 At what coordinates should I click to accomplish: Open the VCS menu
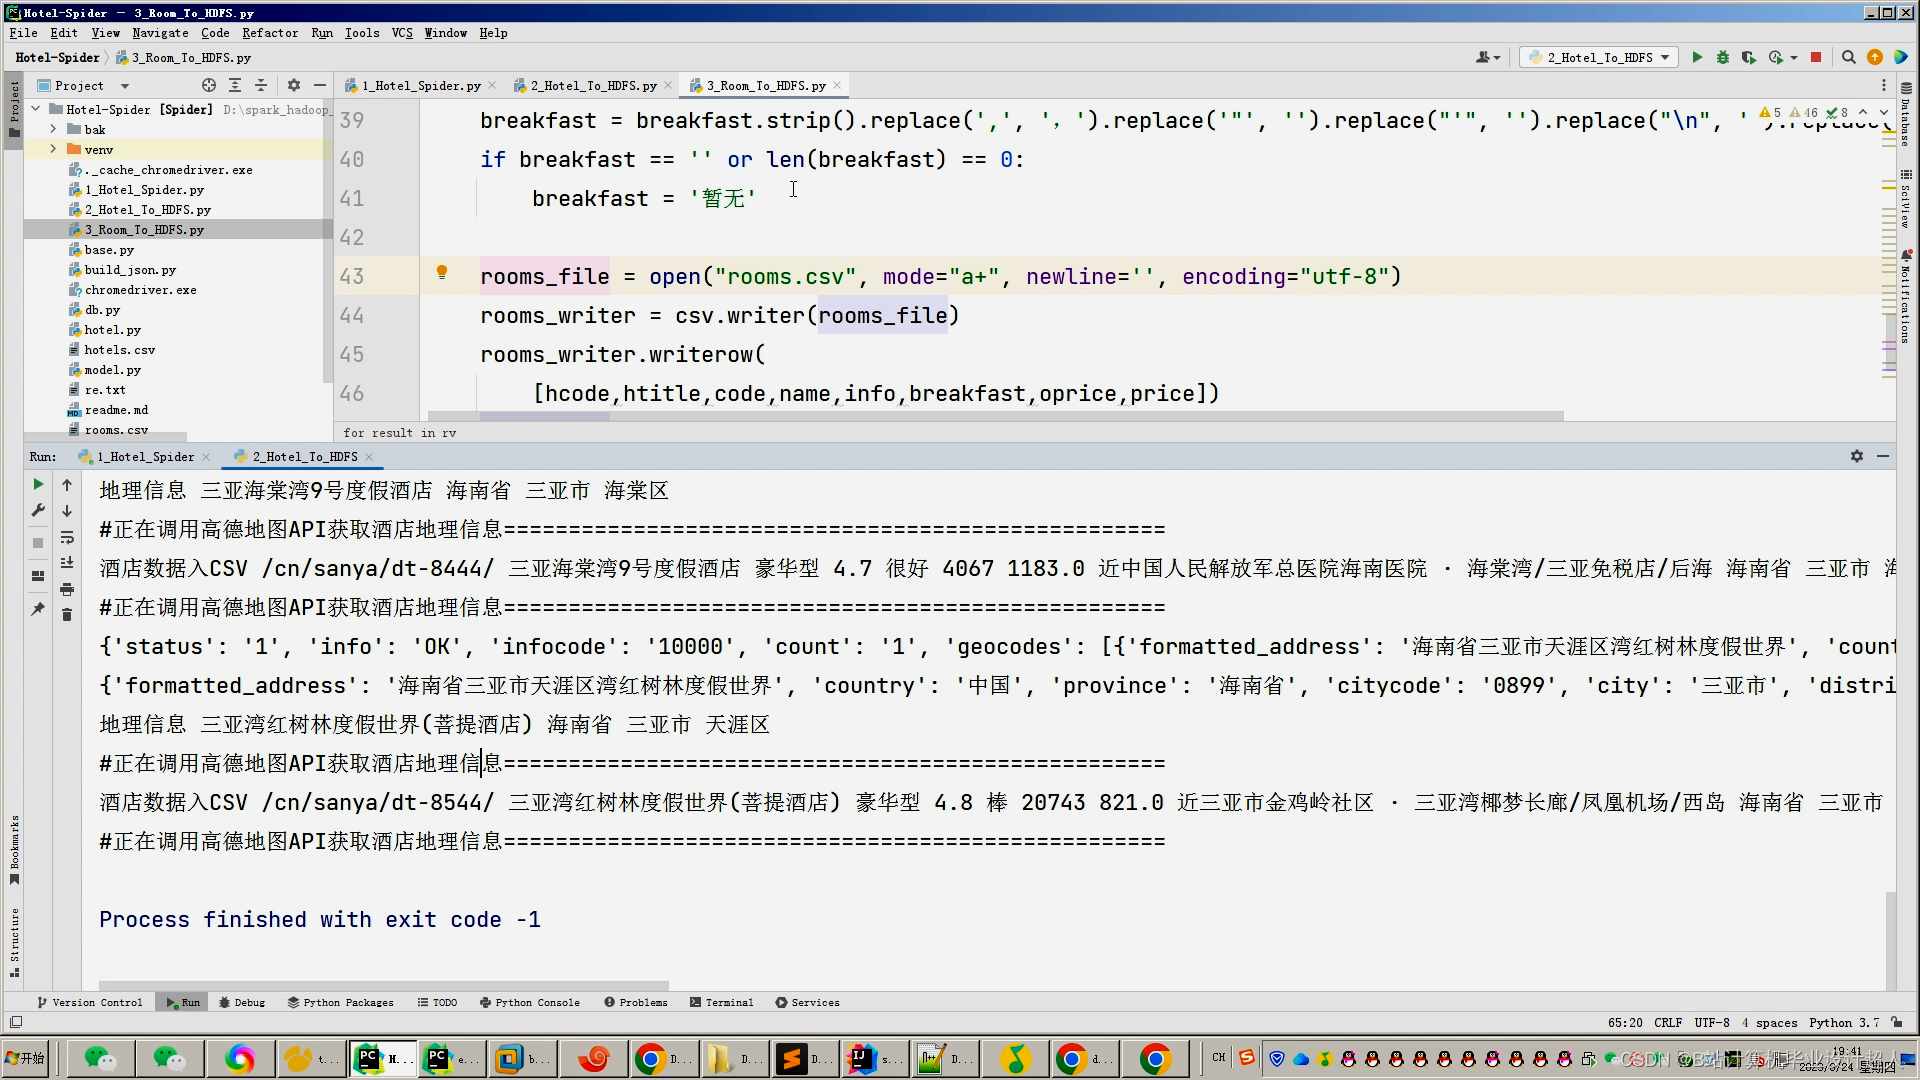pos(402,33)
